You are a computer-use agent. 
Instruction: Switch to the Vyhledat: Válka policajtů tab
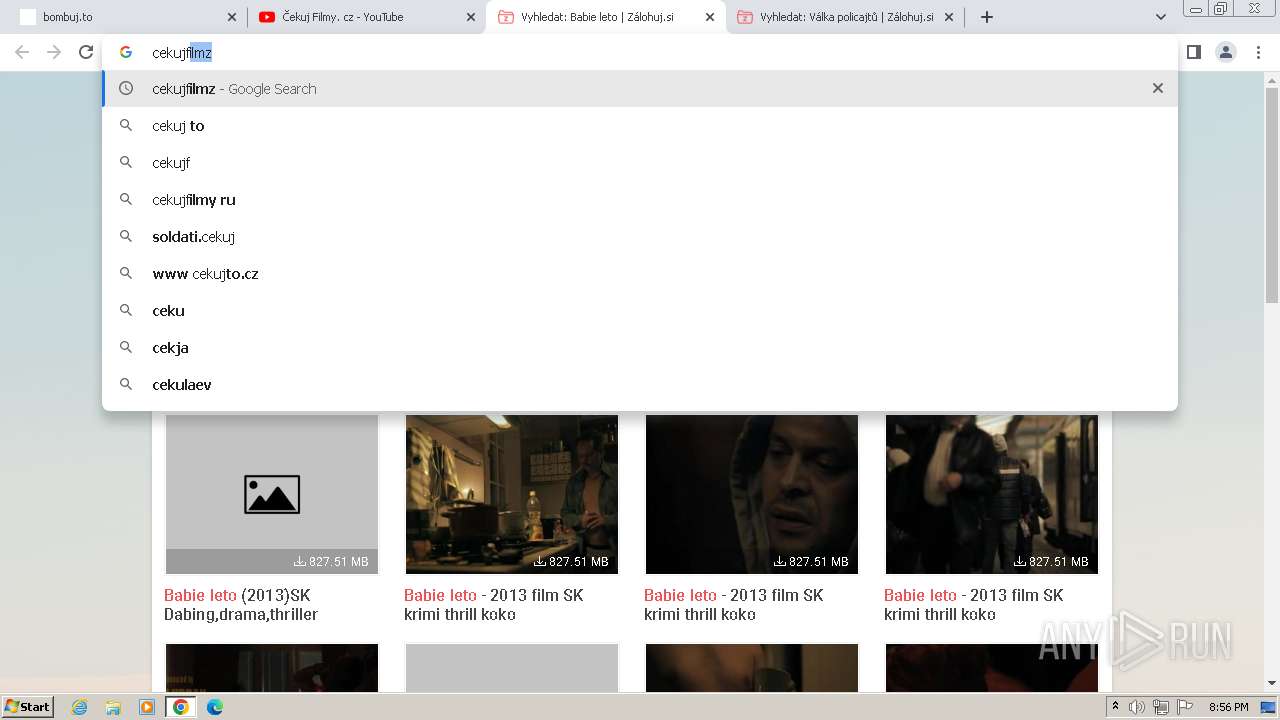844,17
